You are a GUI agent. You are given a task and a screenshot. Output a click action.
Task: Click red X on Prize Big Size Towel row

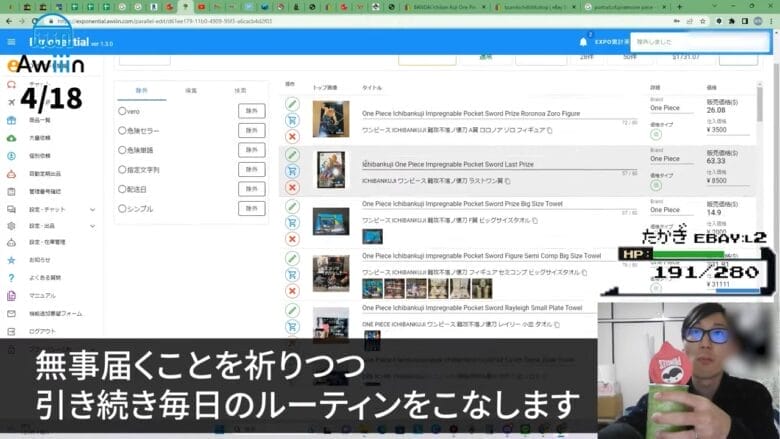coord(292,239)
